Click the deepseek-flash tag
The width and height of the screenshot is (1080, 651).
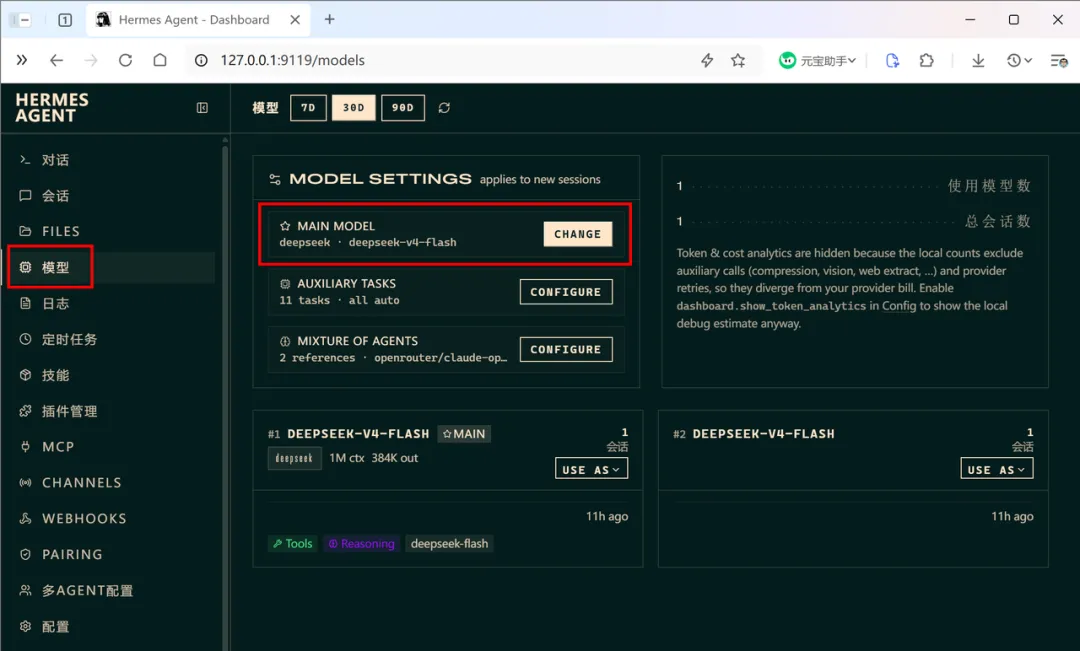click(x=449, y=544)
